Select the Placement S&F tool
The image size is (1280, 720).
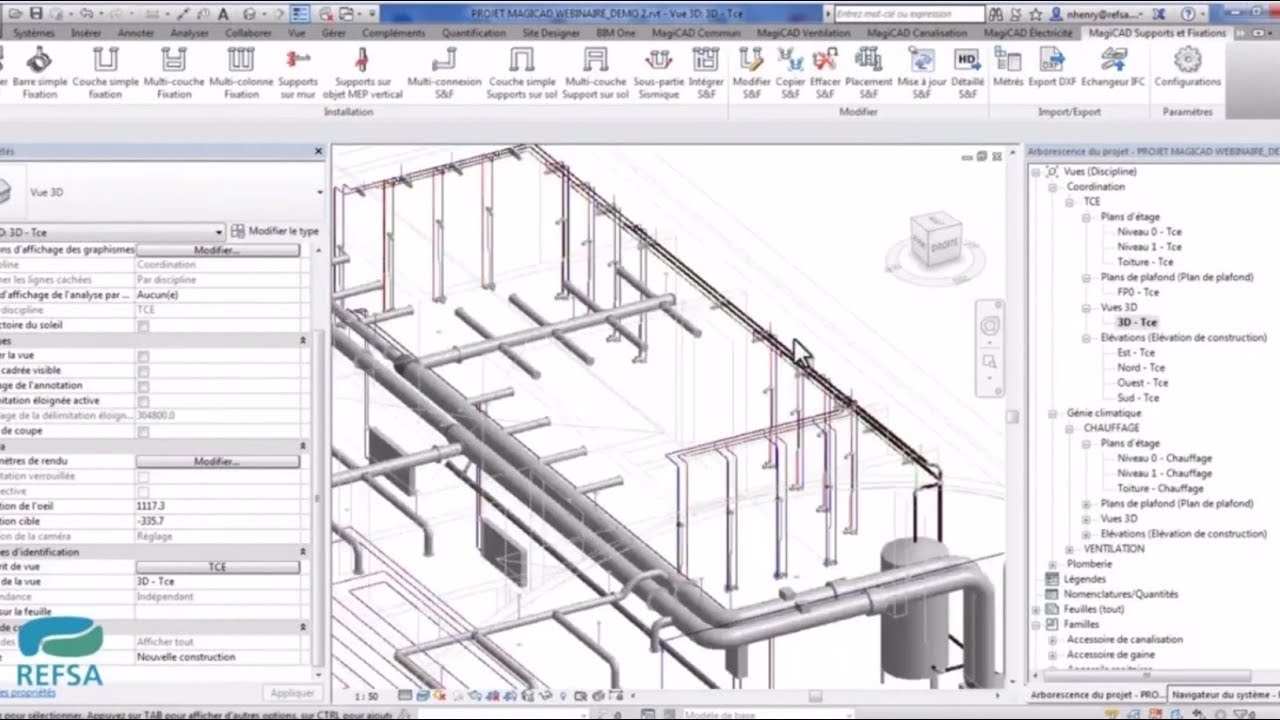coord(869,72)
